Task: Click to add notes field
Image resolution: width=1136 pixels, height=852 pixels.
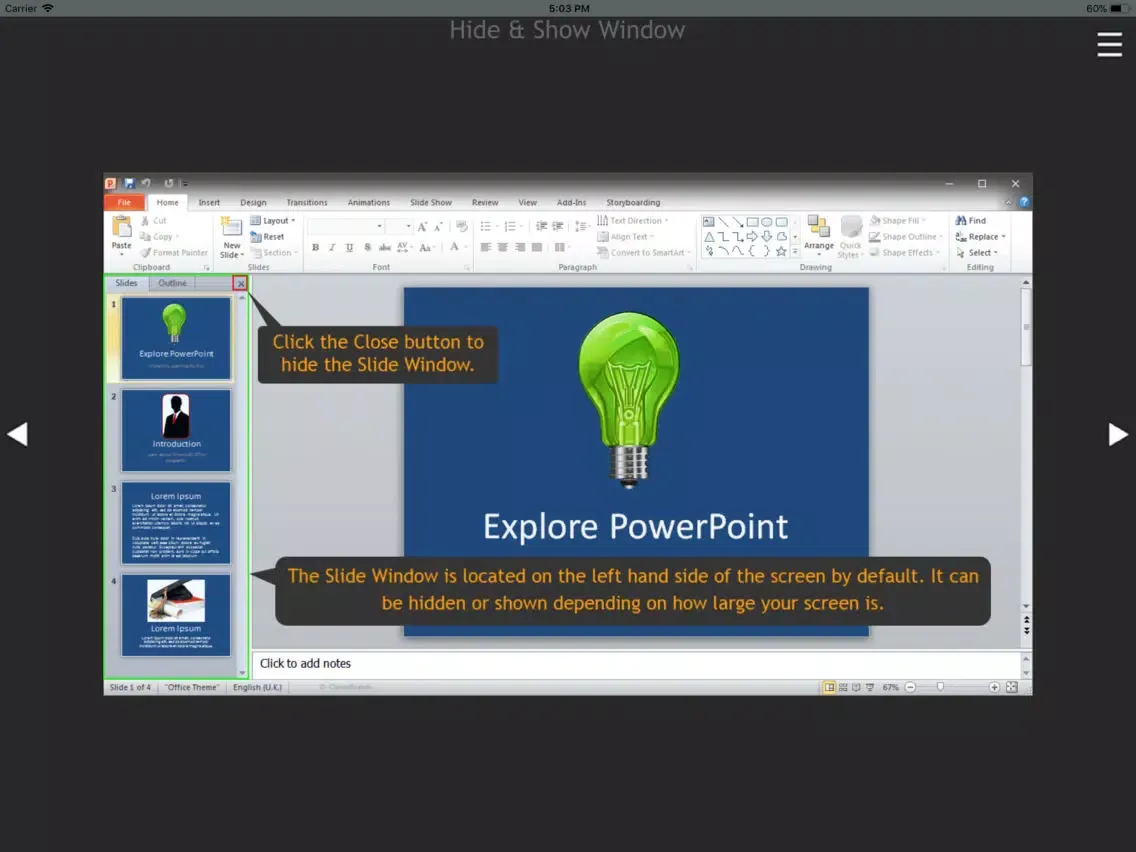Action: coord(636,664)
